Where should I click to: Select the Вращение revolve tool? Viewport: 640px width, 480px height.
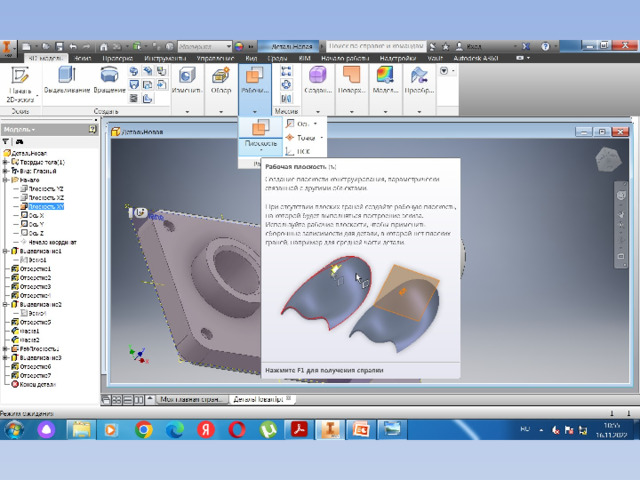point(109,80)
